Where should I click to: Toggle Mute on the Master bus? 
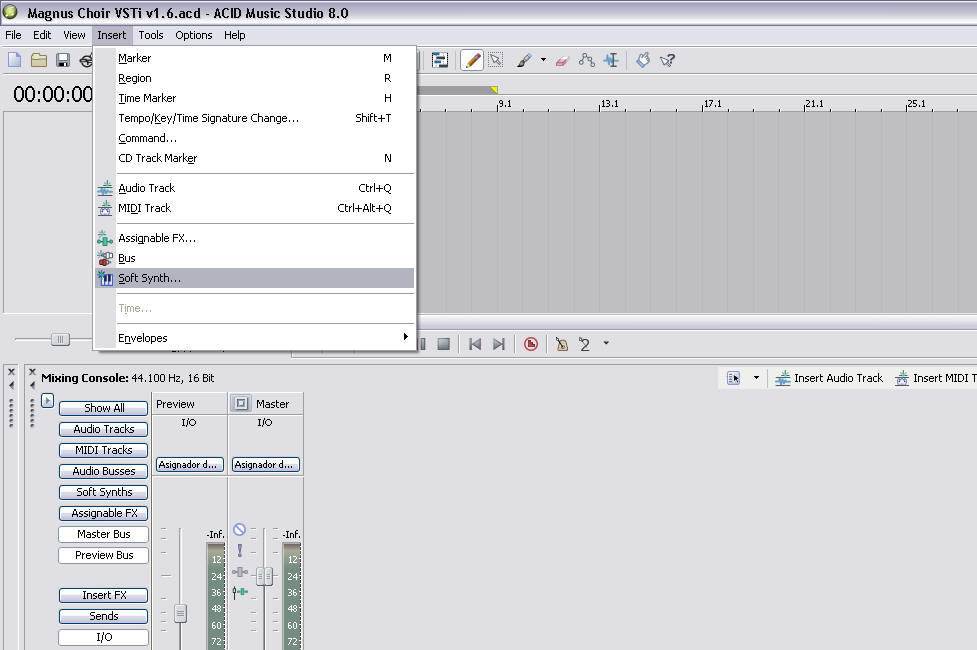pyautogui.click(x=239, y=530)
